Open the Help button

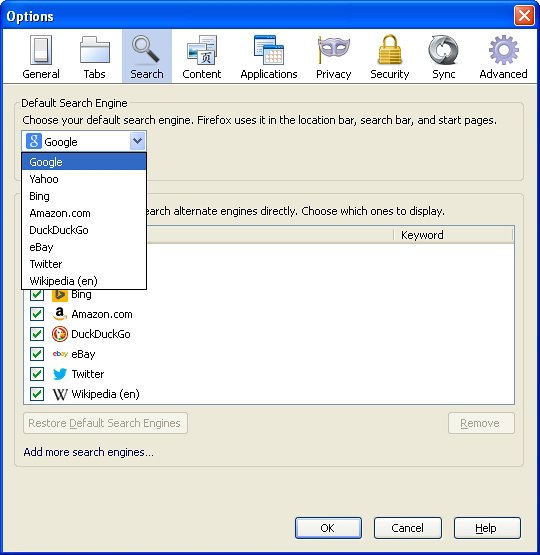[x=487, y=528]
